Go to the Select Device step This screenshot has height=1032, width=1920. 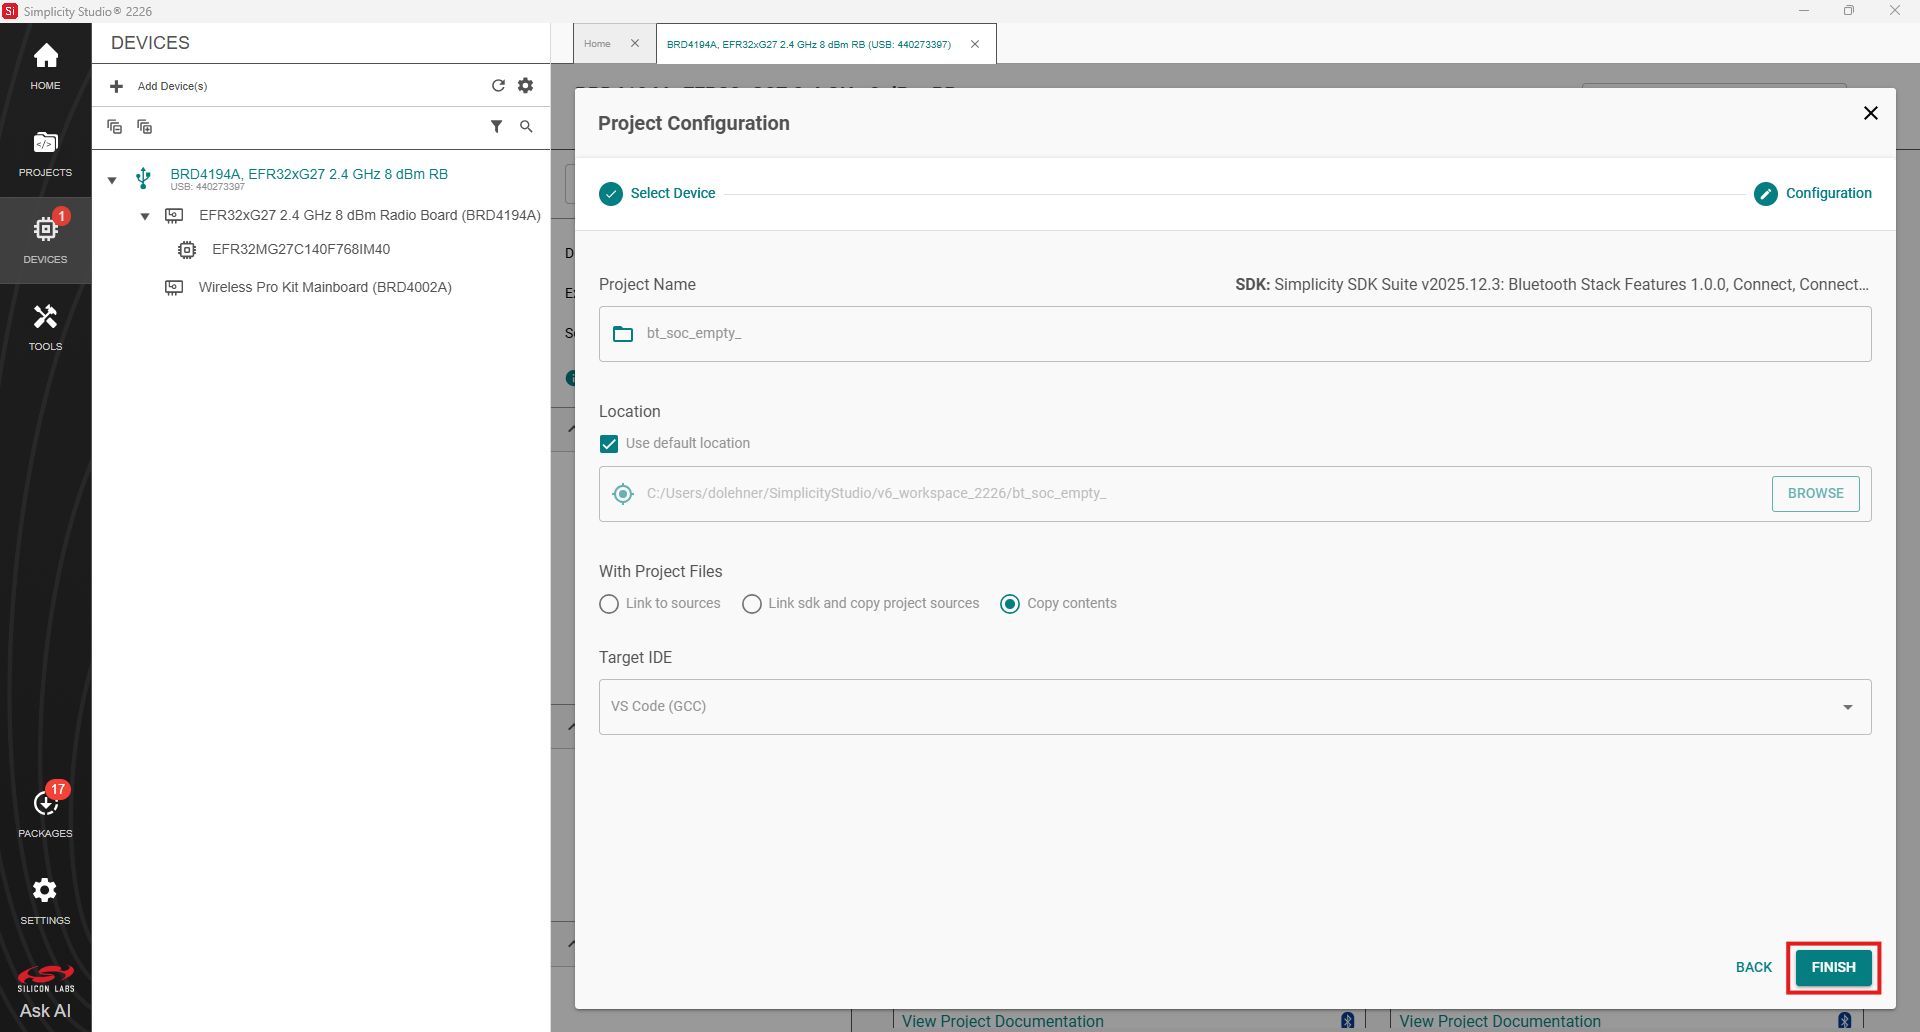[657, 194]
